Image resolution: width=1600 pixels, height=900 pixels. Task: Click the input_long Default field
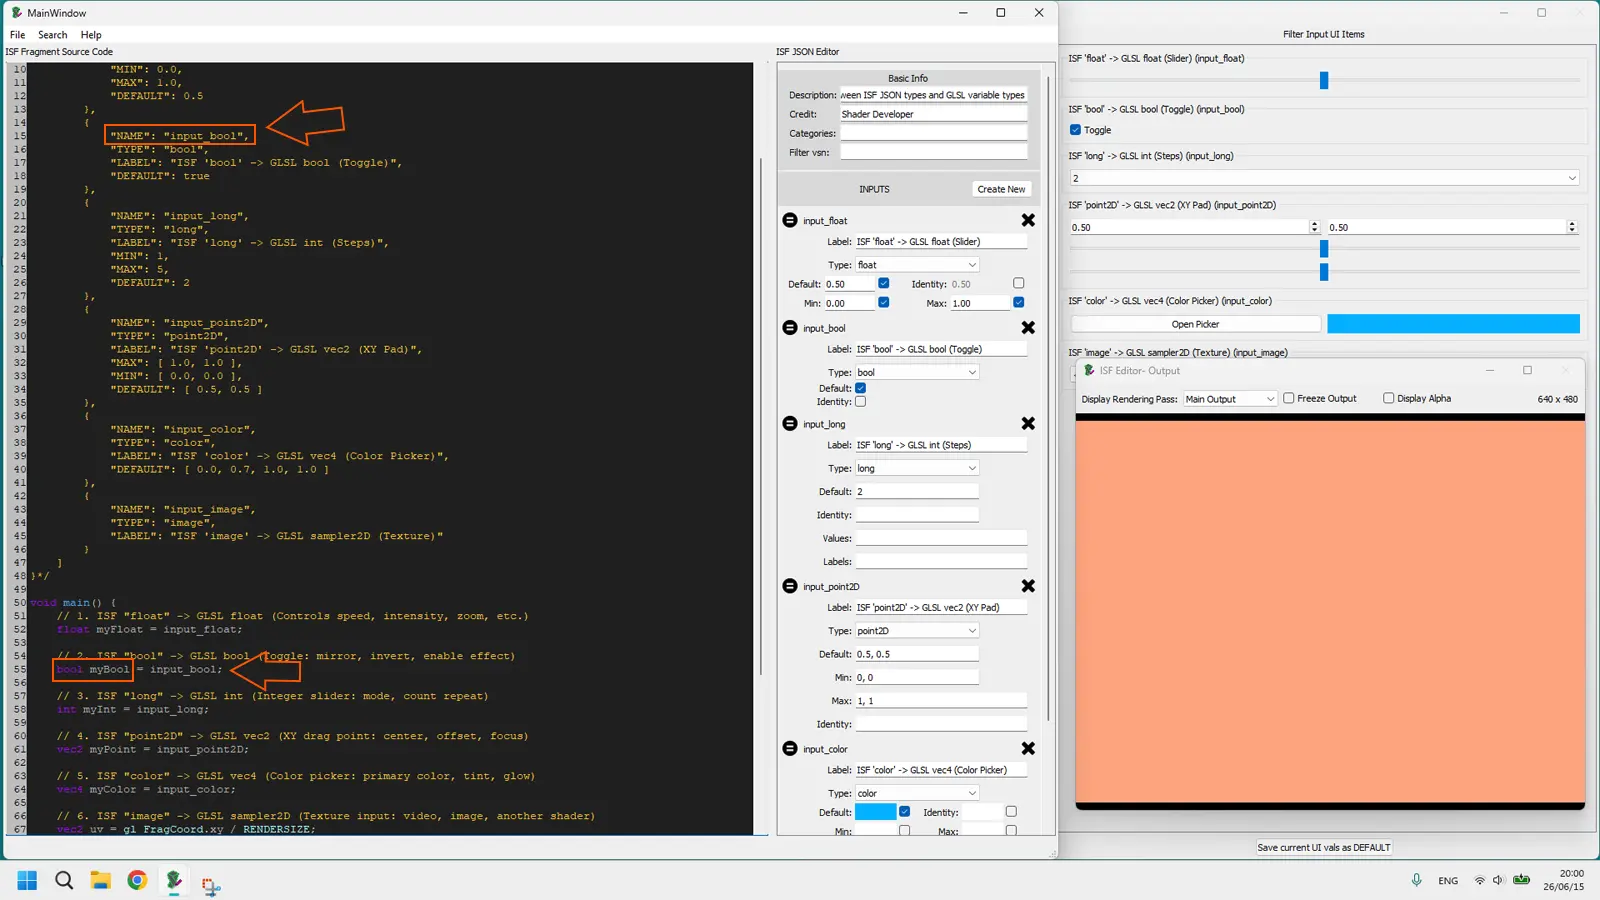click(x=917, y=491)
